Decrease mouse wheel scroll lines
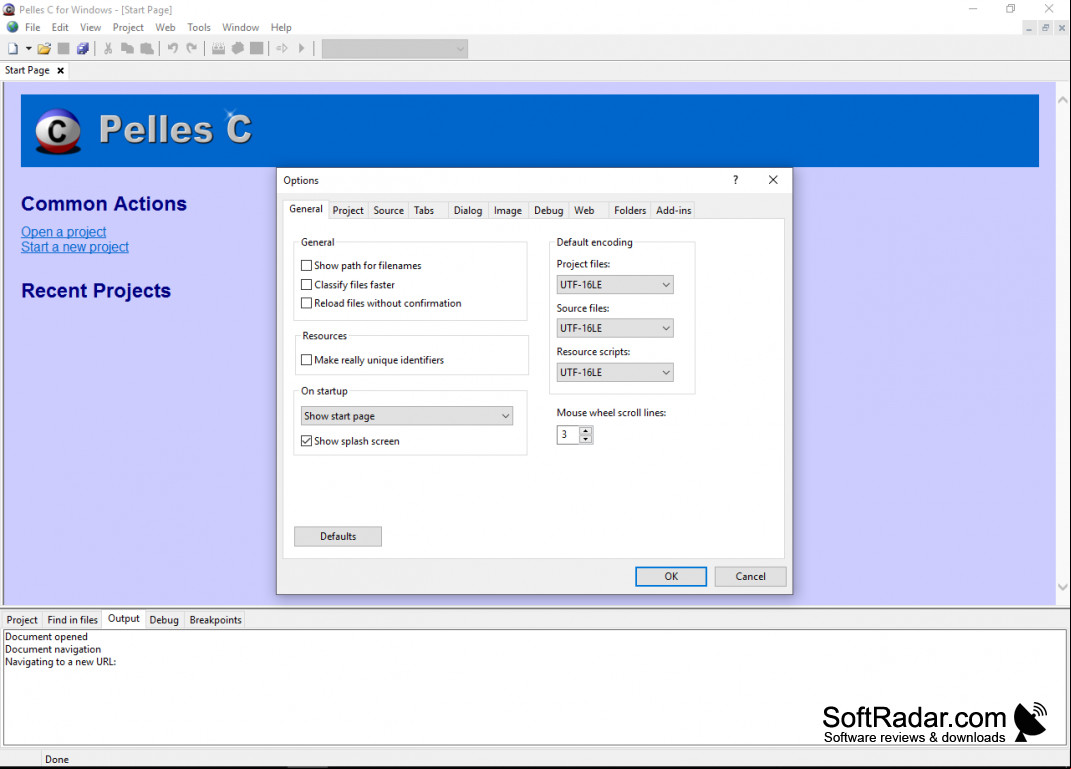1071x769 pixels. pyautogui.click(x=586, y=439)
